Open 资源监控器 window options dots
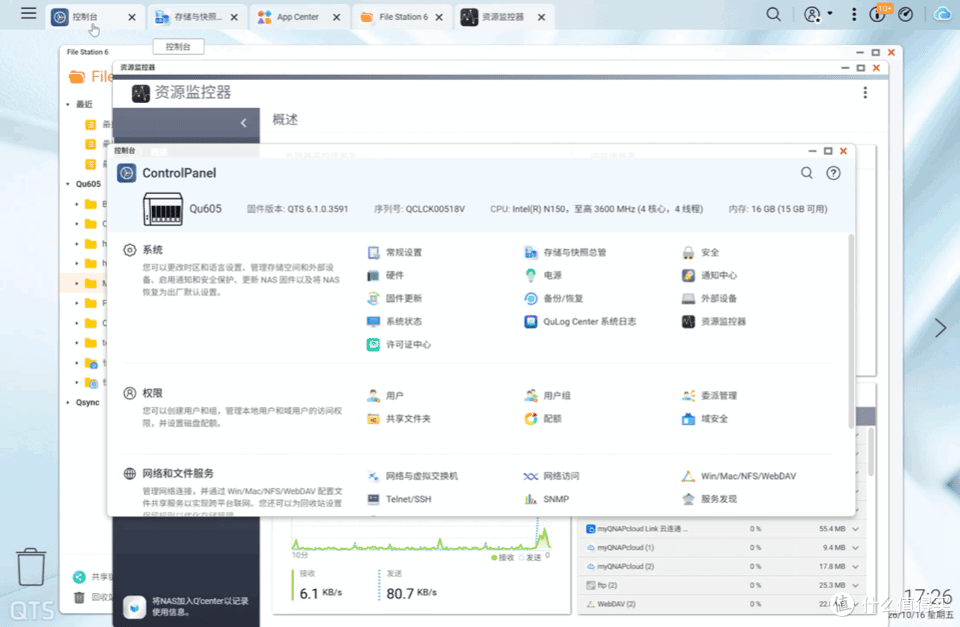960x627 pixels. [865, 92]
